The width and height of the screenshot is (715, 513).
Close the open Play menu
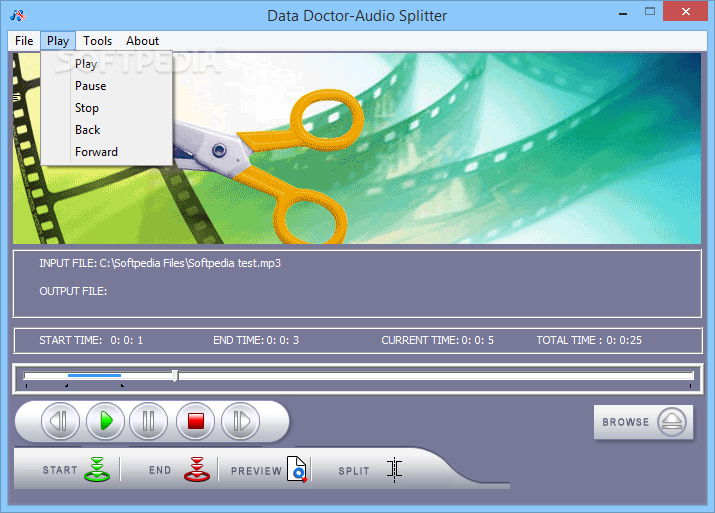coord(58,41)
